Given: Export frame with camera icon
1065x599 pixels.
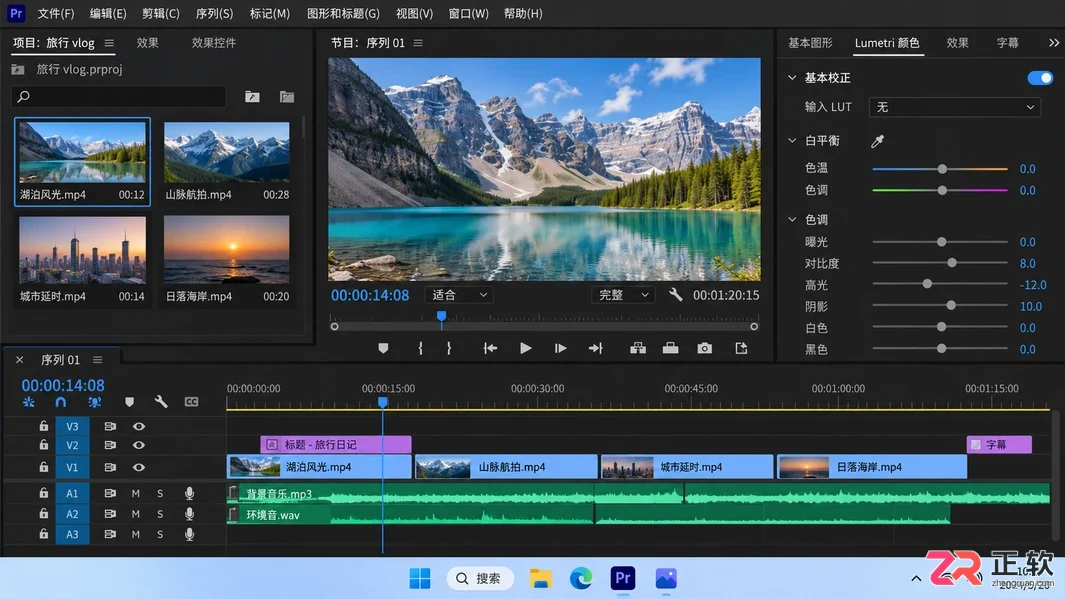Looking at the screenshot, I should (705, 348).
